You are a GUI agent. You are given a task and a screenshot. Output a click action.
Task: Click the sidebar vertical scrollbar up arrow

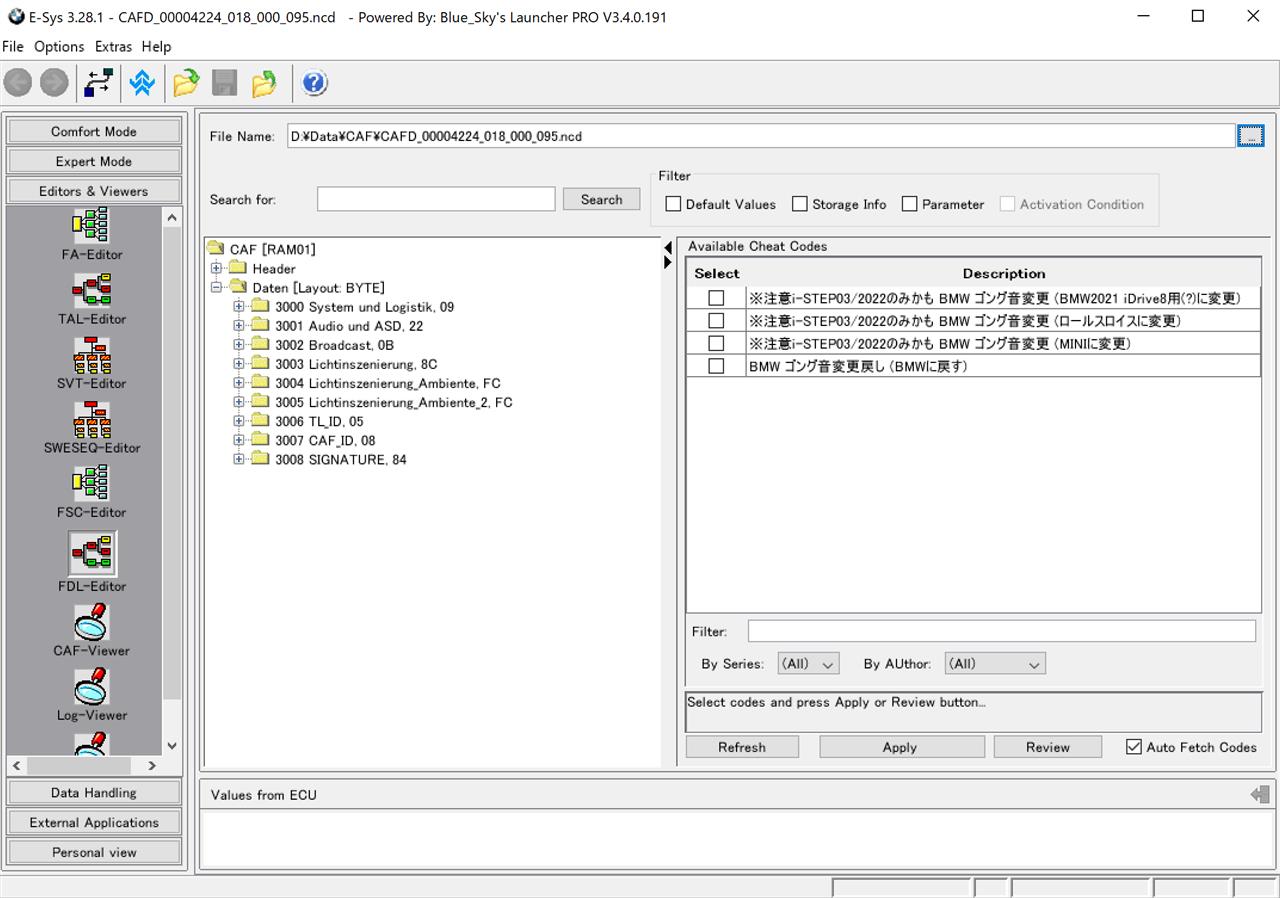pyautogui.click(x=171, y=217)
